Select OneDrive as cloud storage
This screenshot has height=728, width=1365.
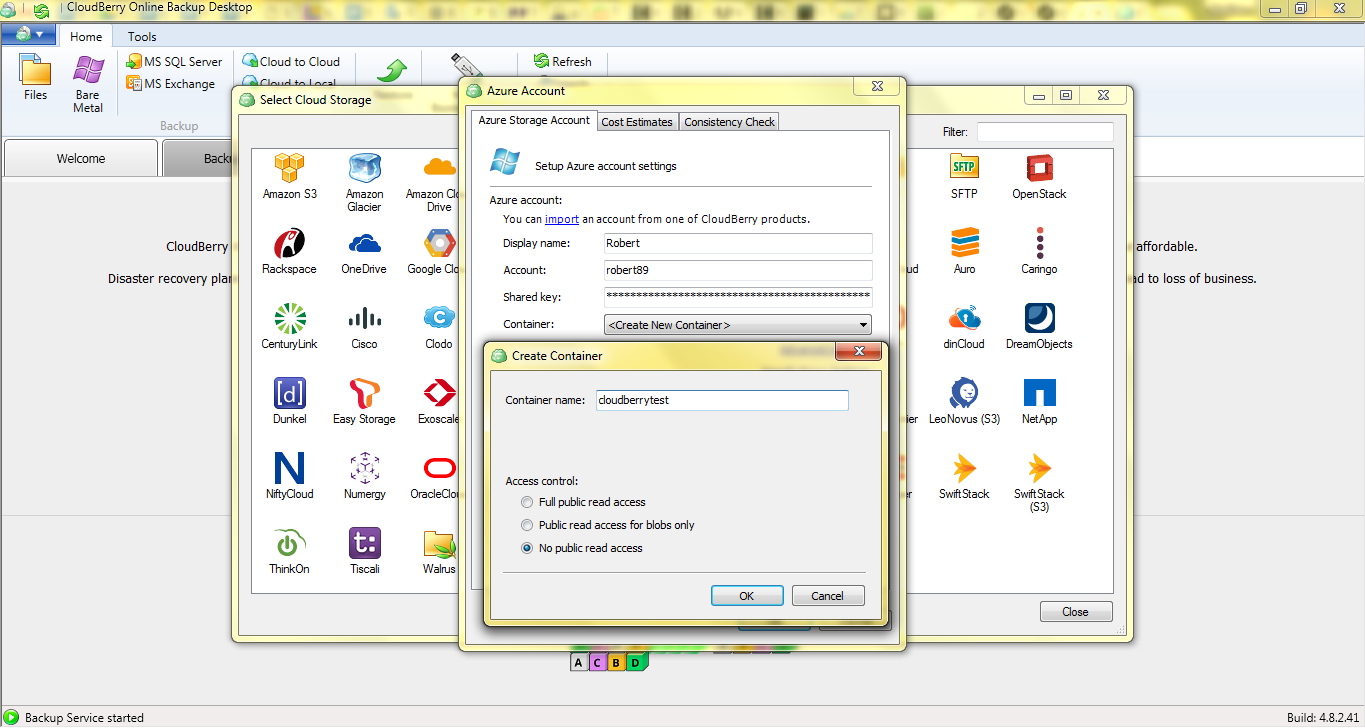click(364, 245)
